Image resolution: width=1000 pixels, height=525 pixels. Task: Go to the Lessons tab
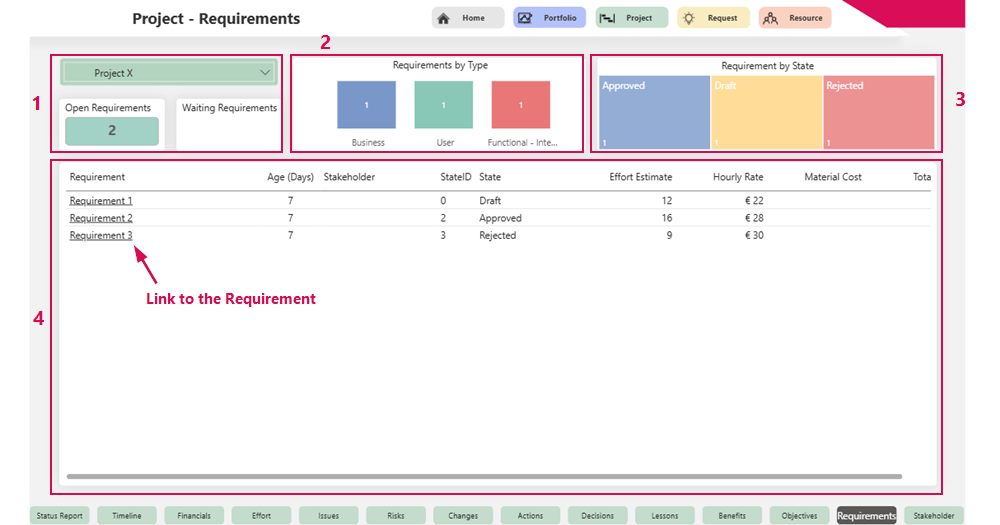click(665, 515)
